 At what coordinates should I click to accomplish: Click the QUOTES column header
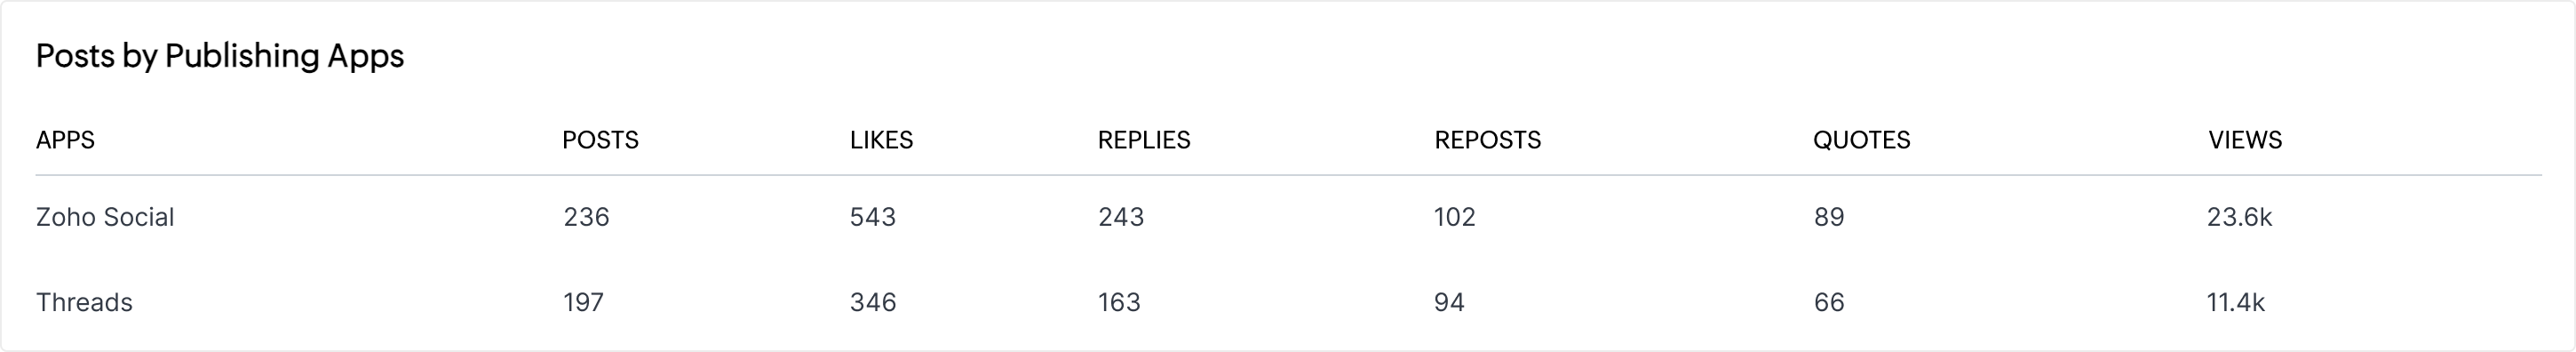click(x=1861, y=140)
